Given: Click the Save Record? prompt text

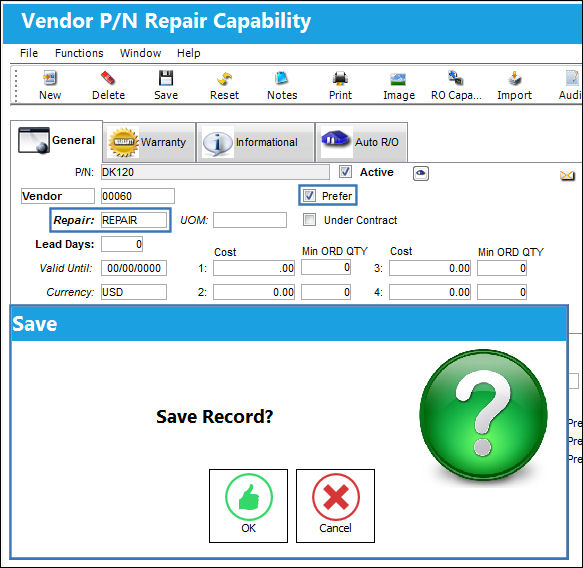Looking at the screenshot, I should (x=215, y=416).
